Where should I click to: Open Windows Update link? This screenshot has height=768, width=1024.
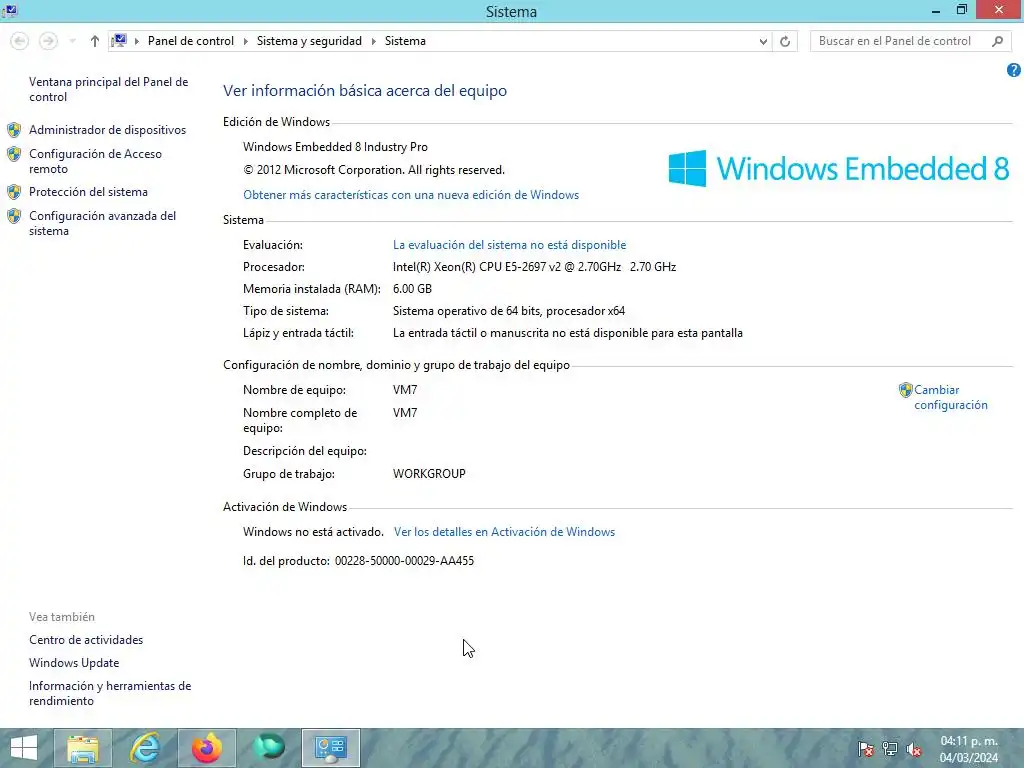point(74,663)
